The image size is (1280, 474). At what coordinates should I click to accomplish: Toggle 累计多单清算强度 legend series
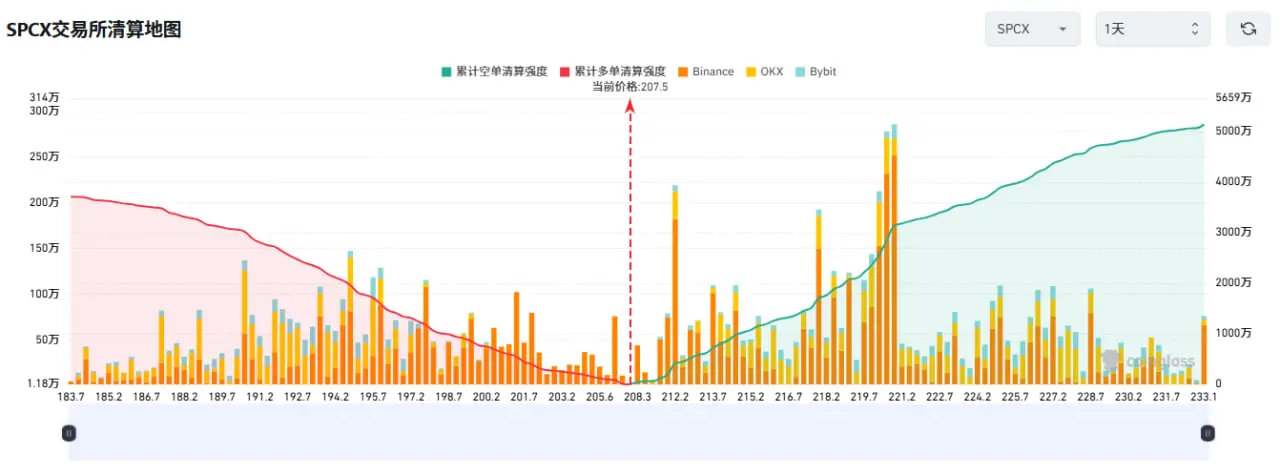612,72
